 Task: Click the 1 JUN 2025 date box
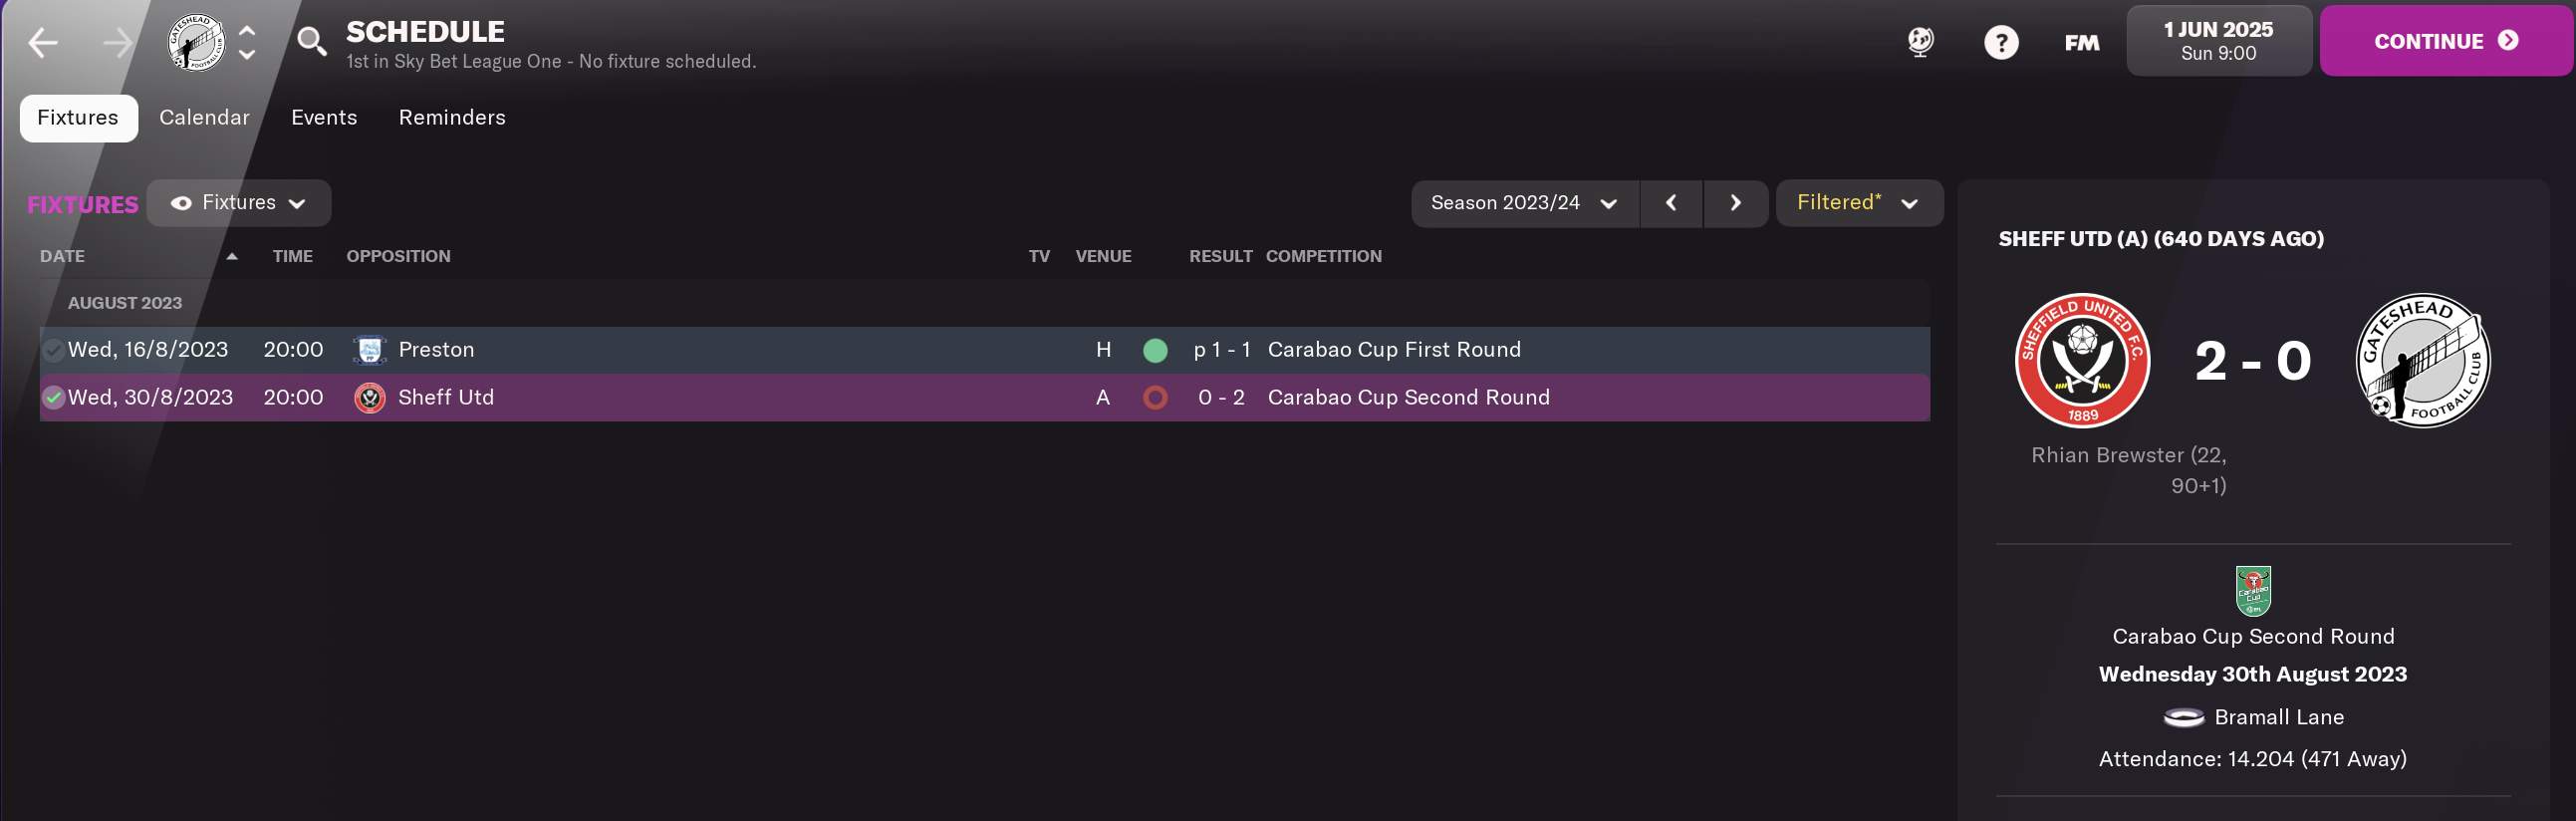click(x=2218, y=41)
